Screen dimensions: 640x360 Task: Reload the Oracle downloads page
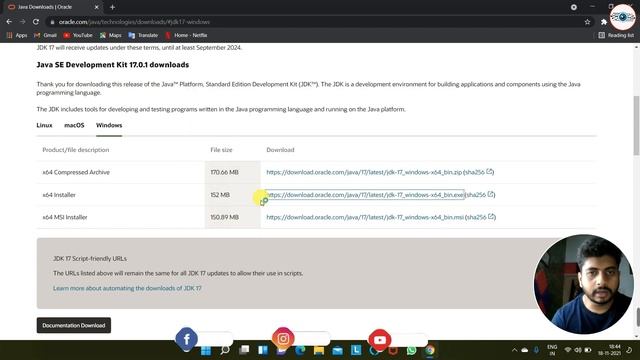click(36, 22)
